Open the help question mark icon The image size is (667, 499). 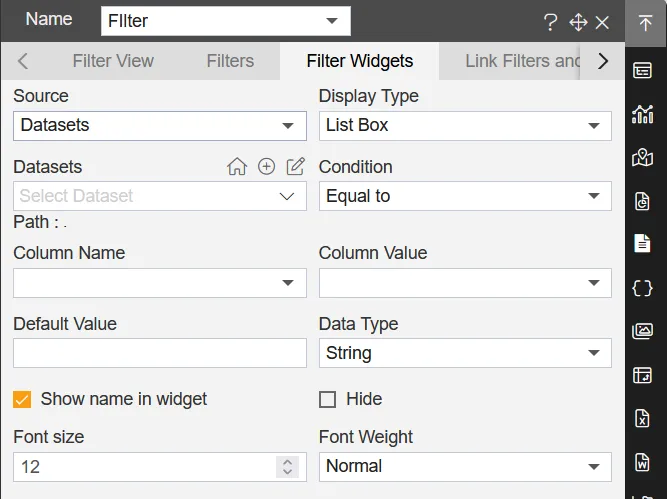pyautogui.click(x=550, y=22)
